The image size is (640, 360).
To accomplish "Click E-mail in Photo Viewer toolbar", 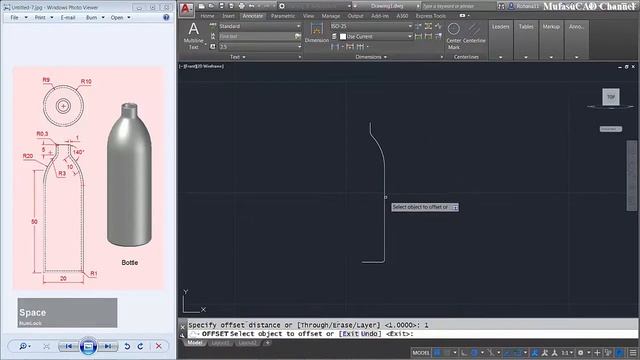I will pyautogui.click(x=68, y=18).
